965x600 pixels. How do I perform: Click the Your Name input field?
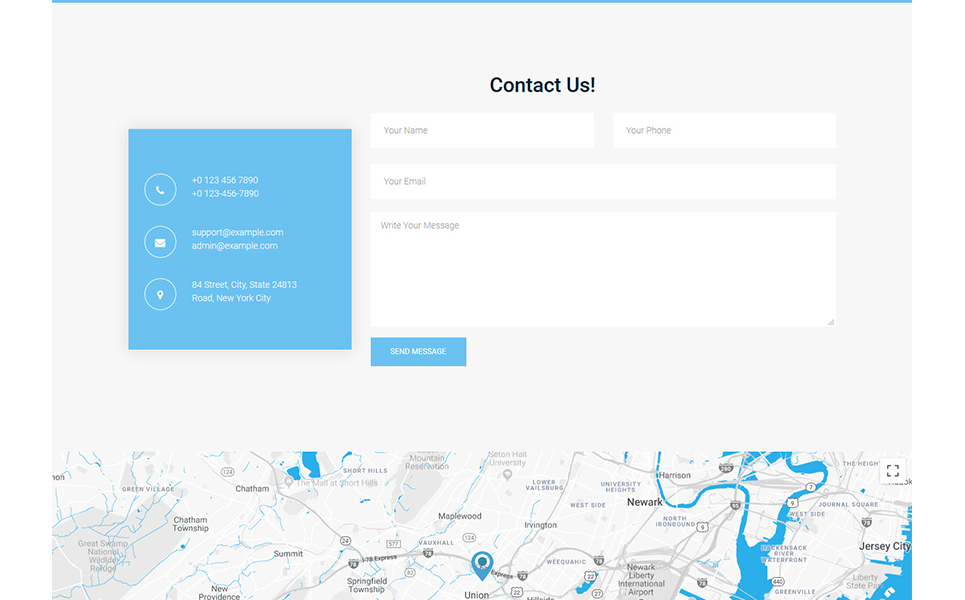click(x=482, y=130)
